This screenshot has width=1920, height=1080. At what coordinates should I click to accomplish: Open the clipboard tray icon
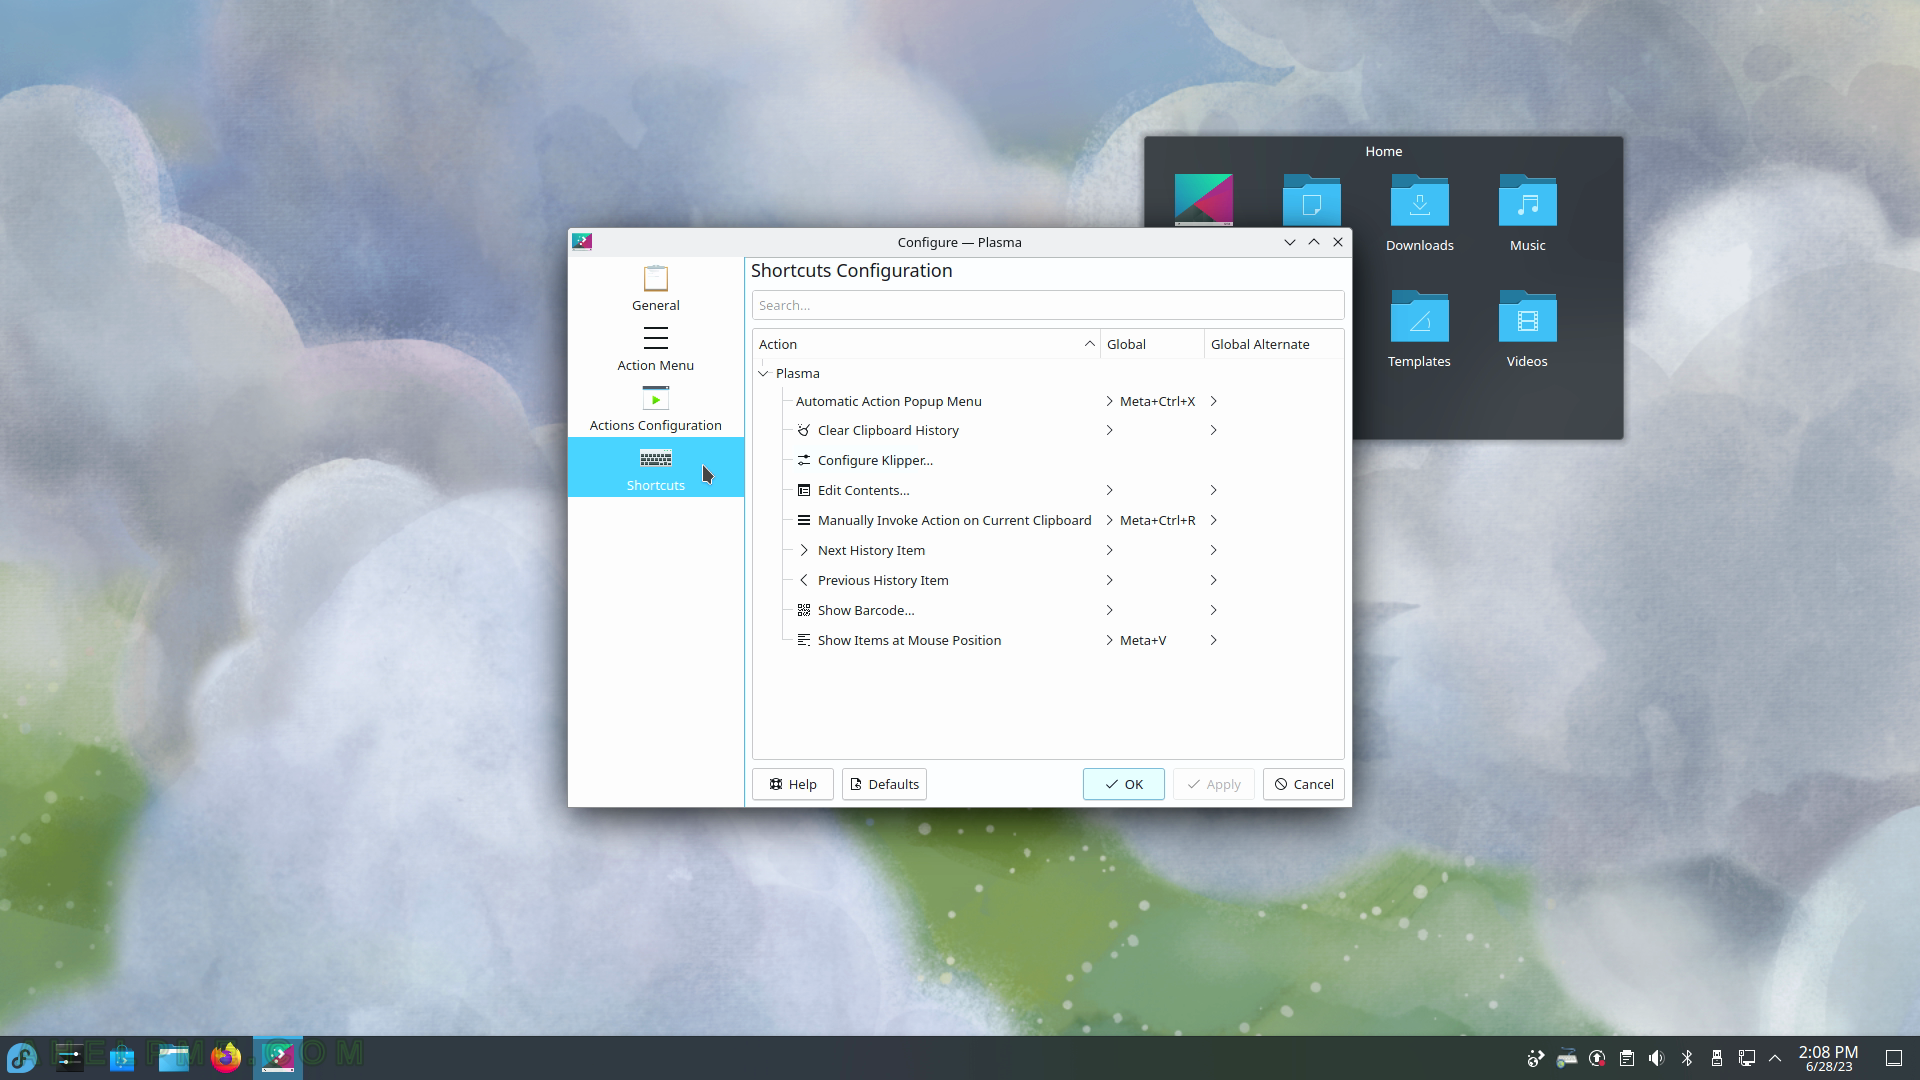coord(1627,1058)
